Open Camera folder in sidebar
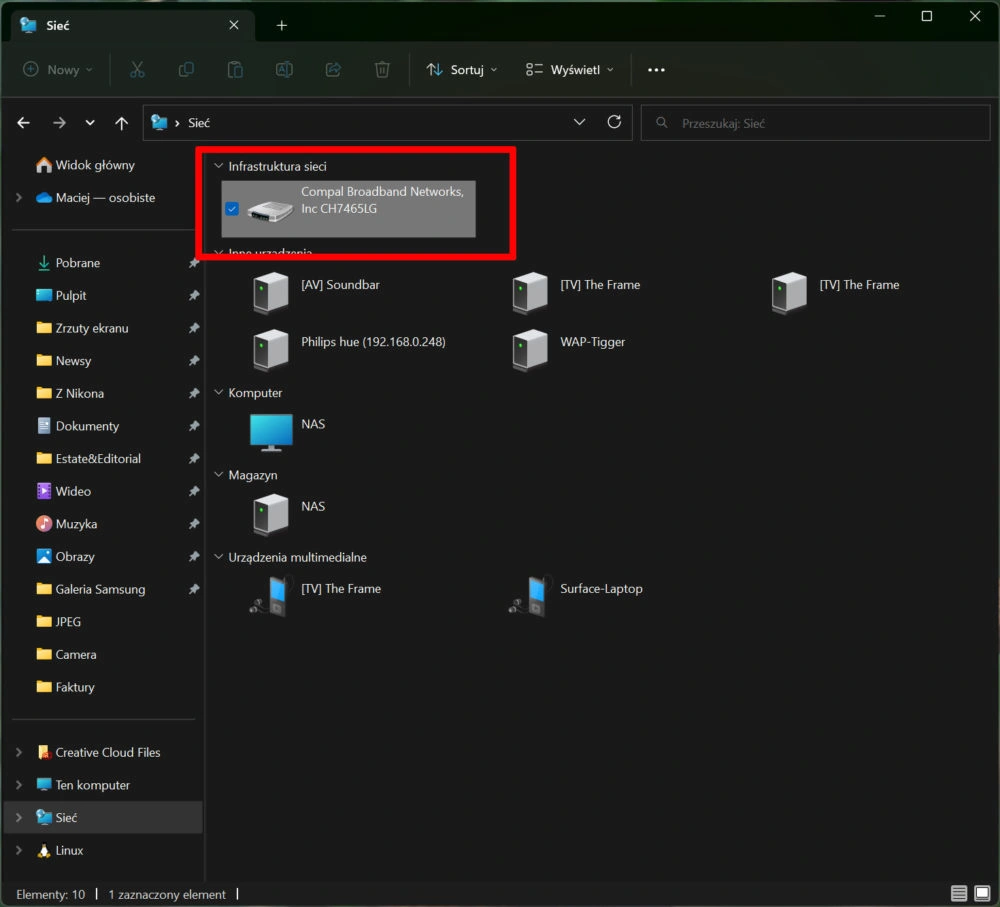This screenshot has width=1000, height=907. click(75, 654)
